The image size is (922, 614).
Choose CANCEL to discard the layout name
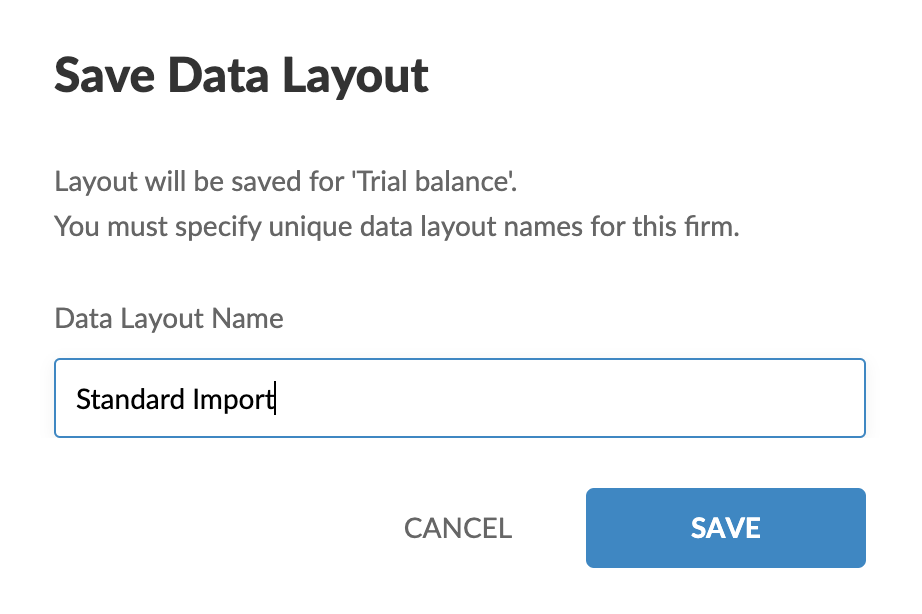(x=457, y=528)
